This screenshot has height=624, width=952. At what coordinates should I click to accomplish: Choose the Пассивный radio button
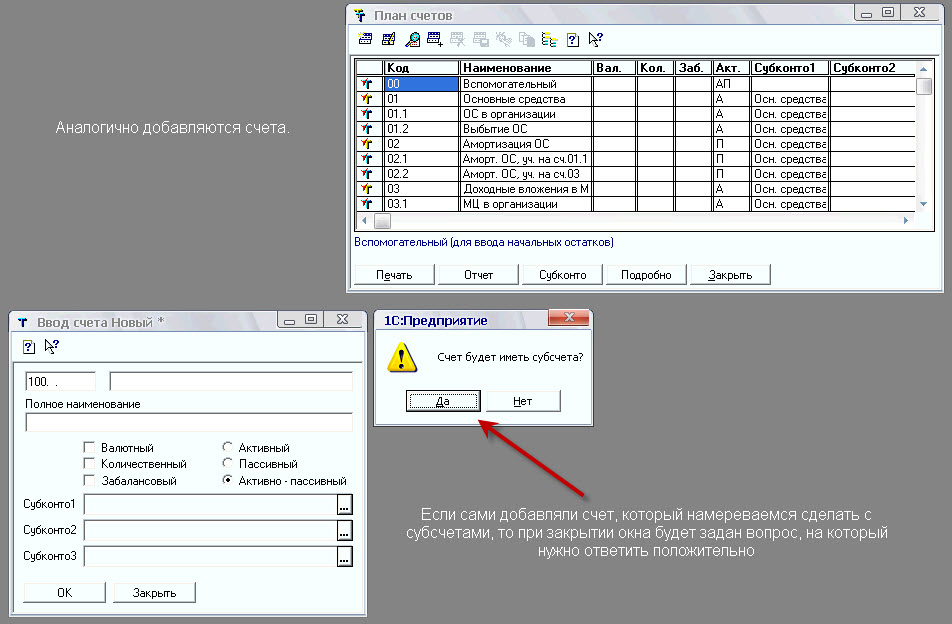(x=228, y=464)
